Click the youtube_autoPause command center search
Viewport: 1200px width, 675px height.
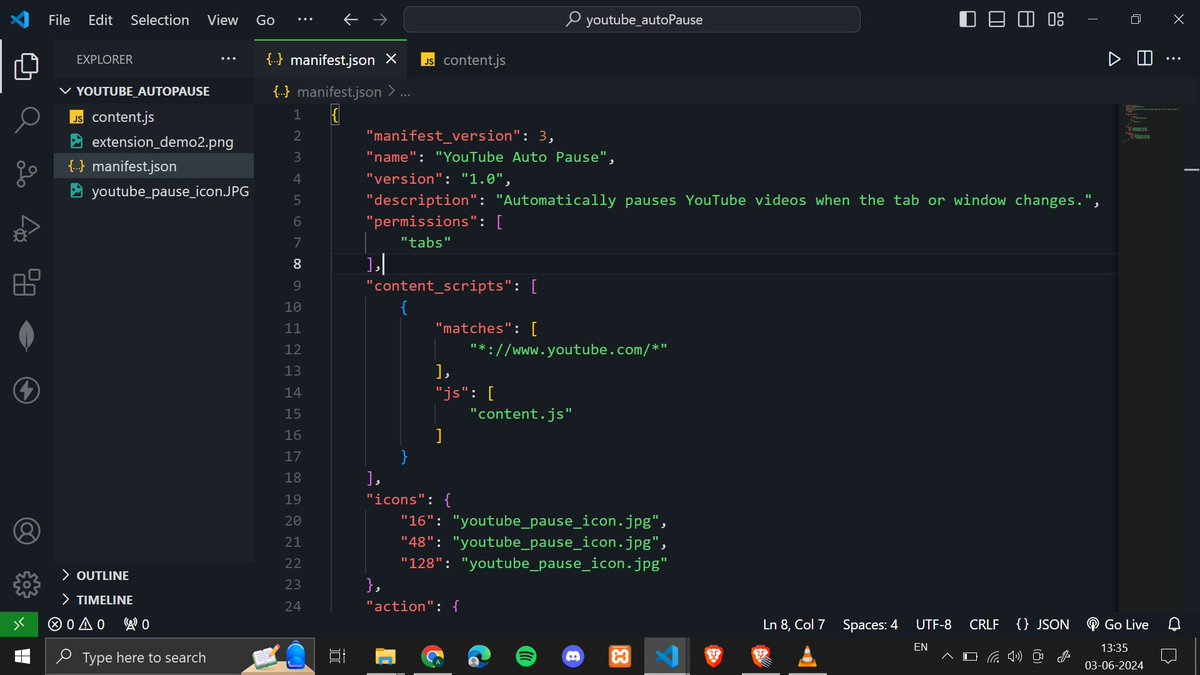click(x=632, y=19)
